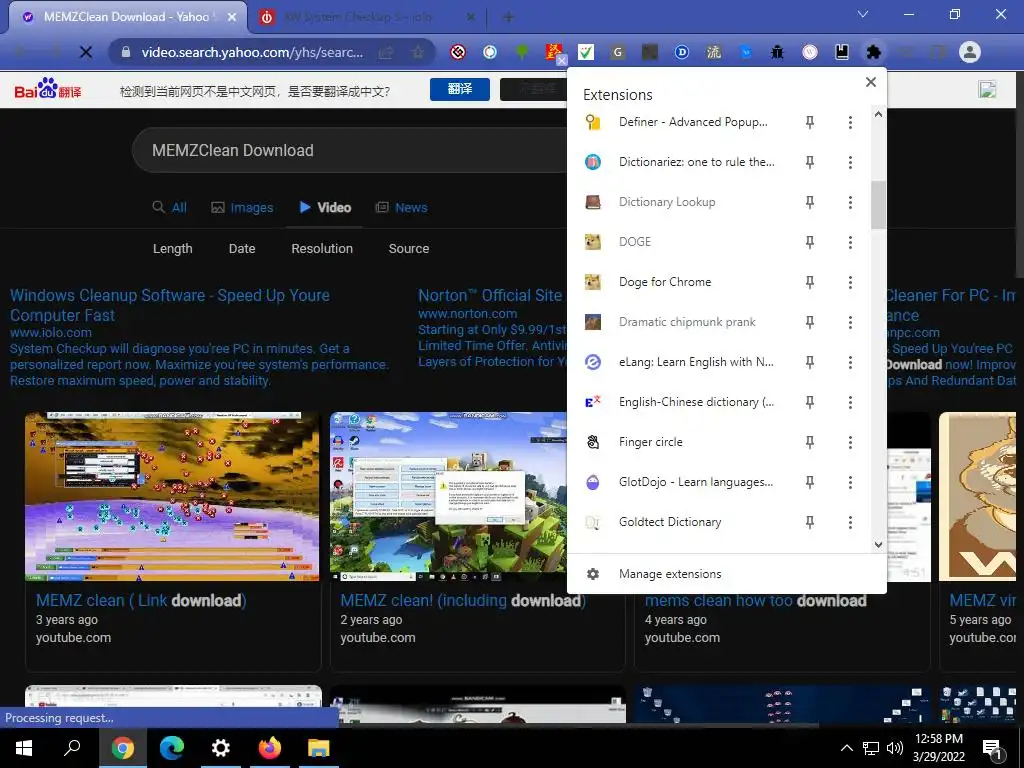Click the pink circle W extension icon

point(810,52)
